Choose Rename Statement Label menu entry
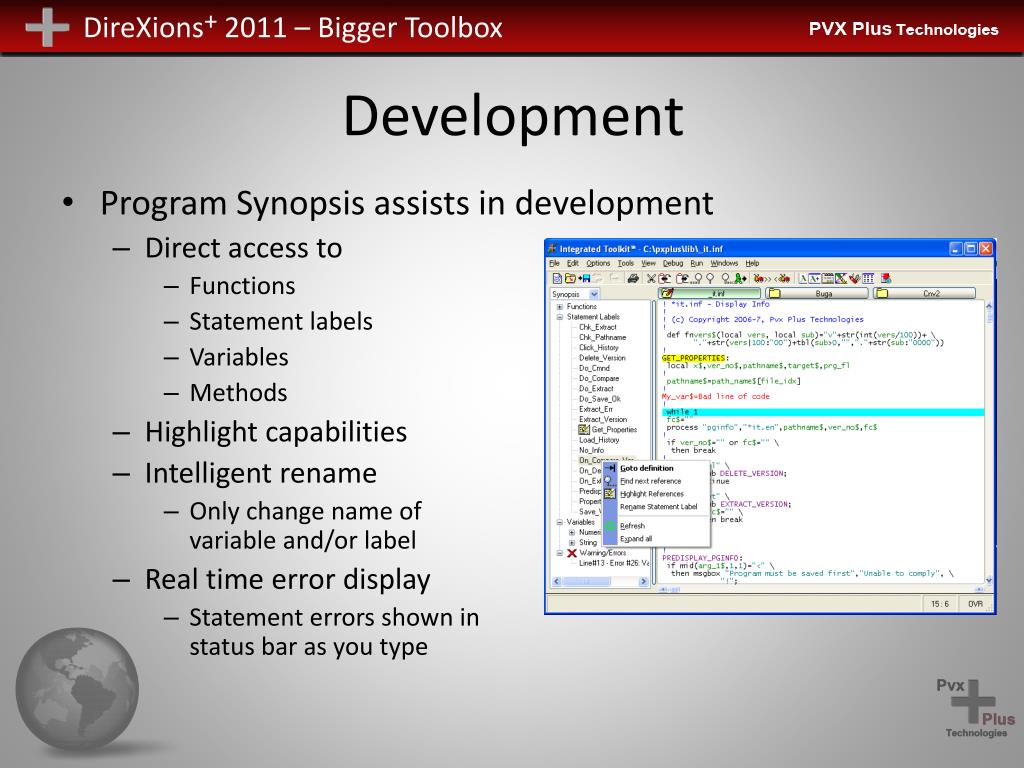The height and width of the screenshot is (768, 1024). pos(658,507)
